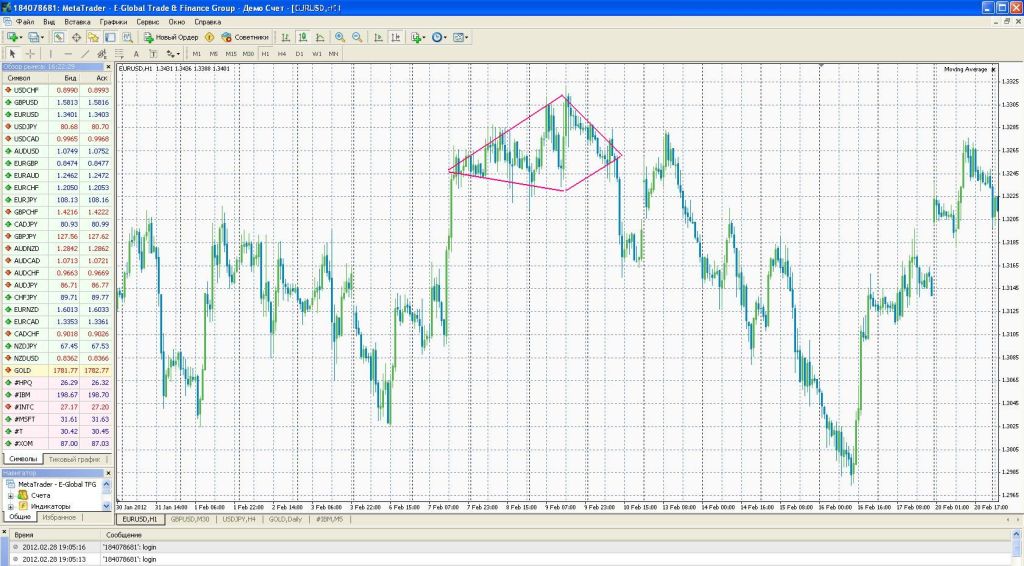Toggle the H4 timeframe button
The height and width of the screenshot is (566, 1024).
tap(282, 53)
